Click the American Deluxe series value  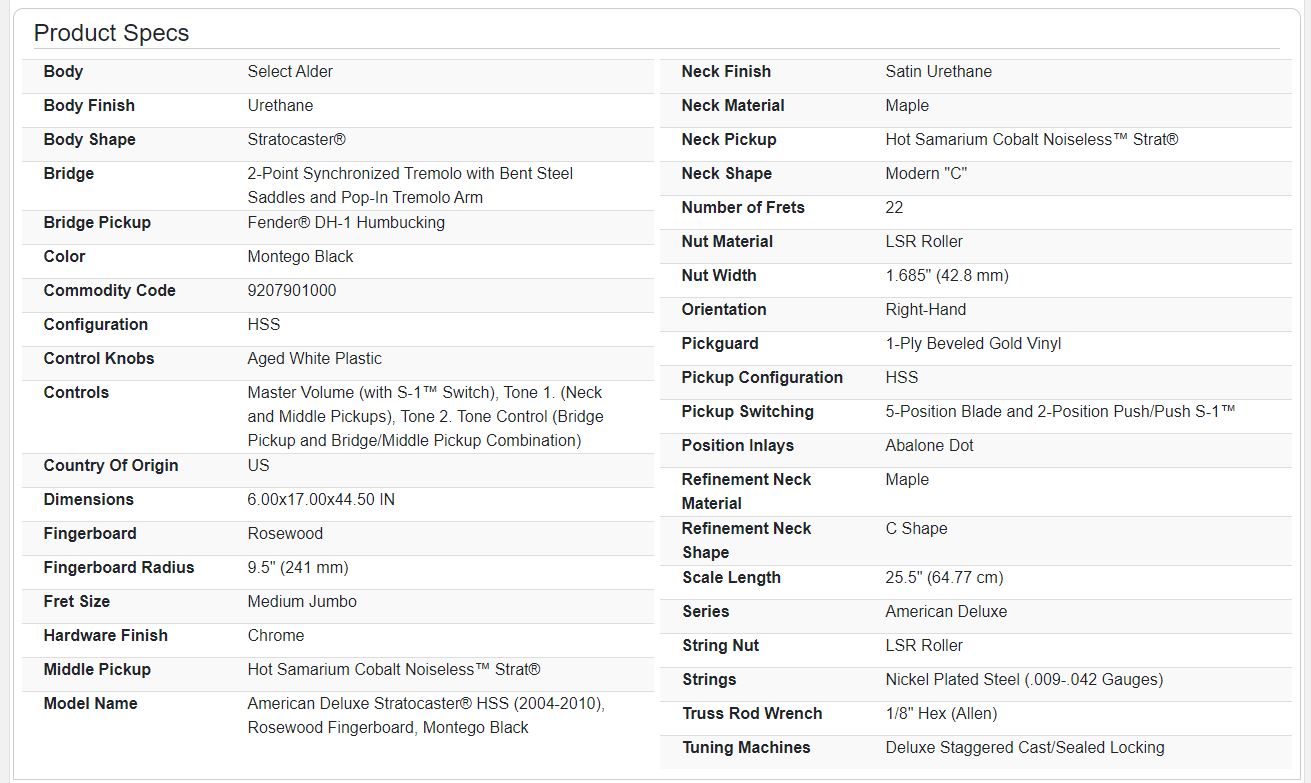[946, 612]
